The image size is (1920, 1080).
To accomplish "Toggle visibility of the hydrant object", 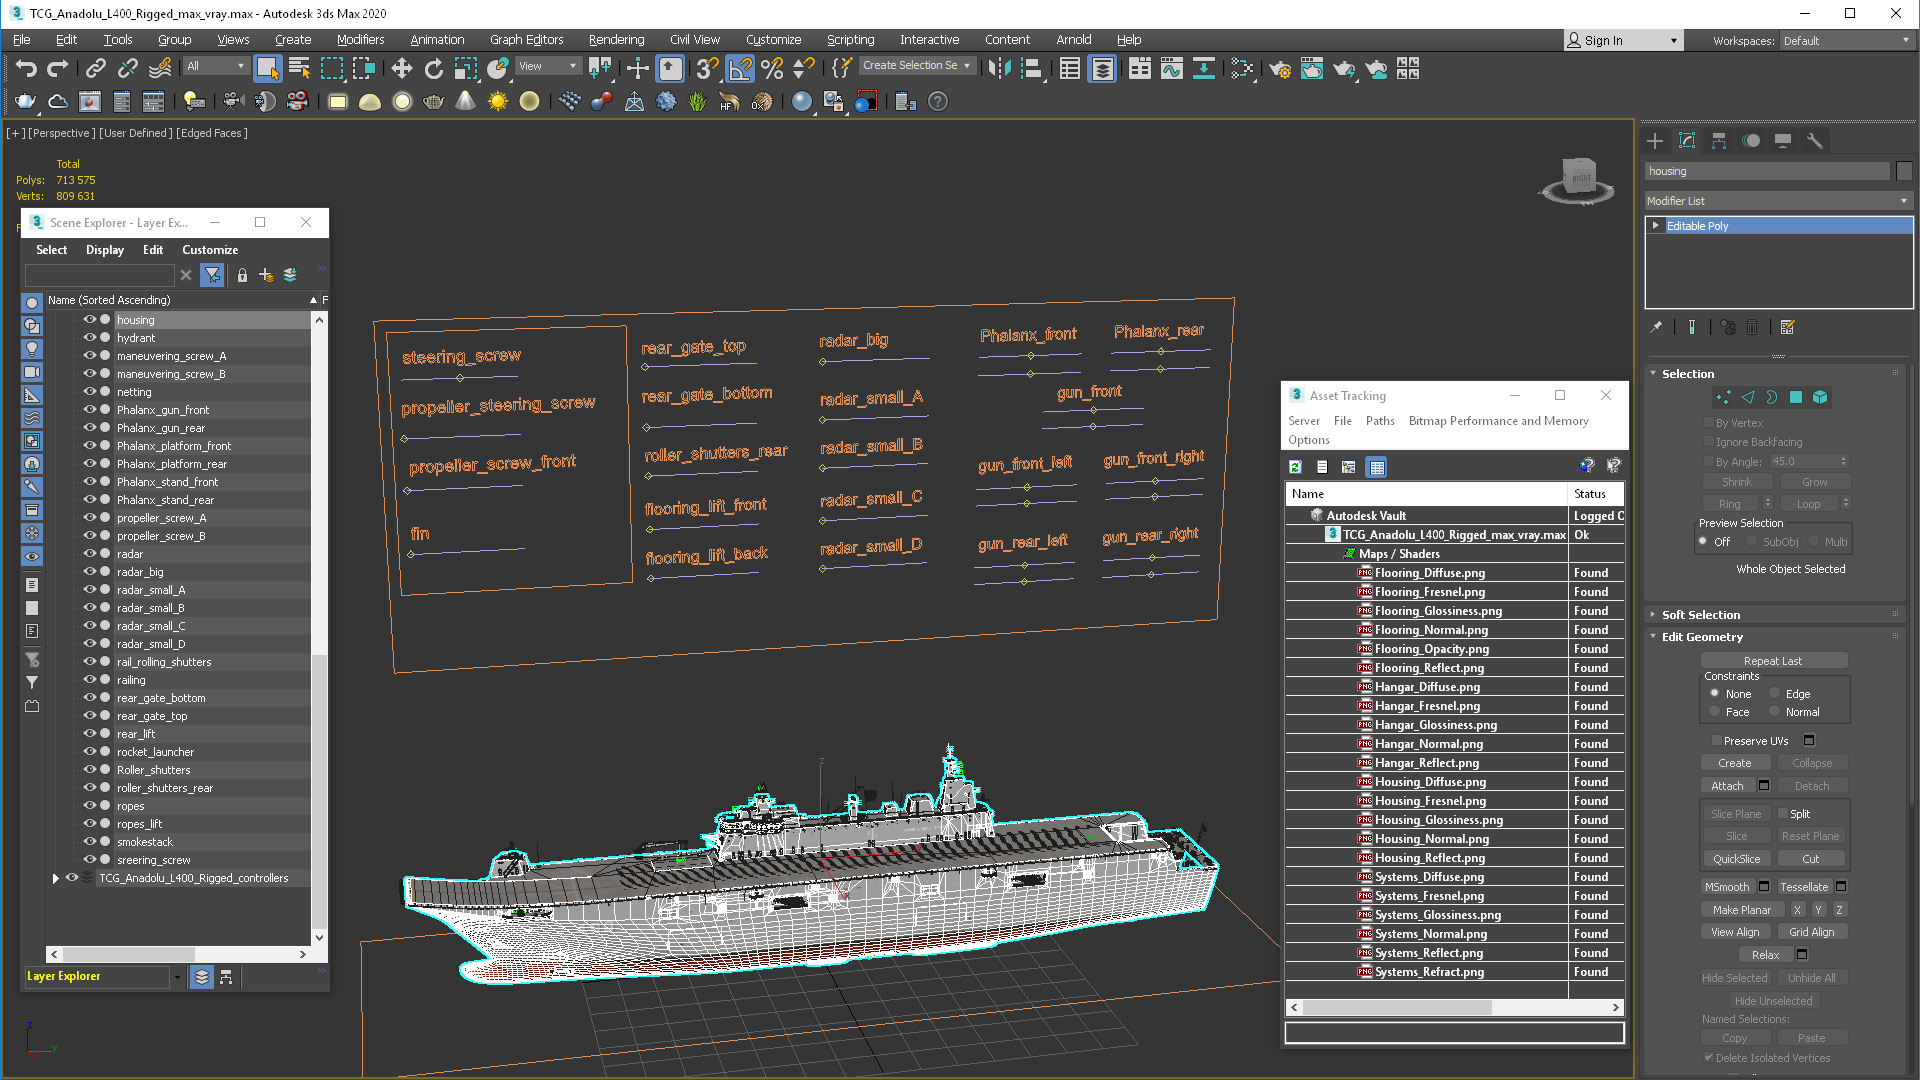I will tap(89, 338).
